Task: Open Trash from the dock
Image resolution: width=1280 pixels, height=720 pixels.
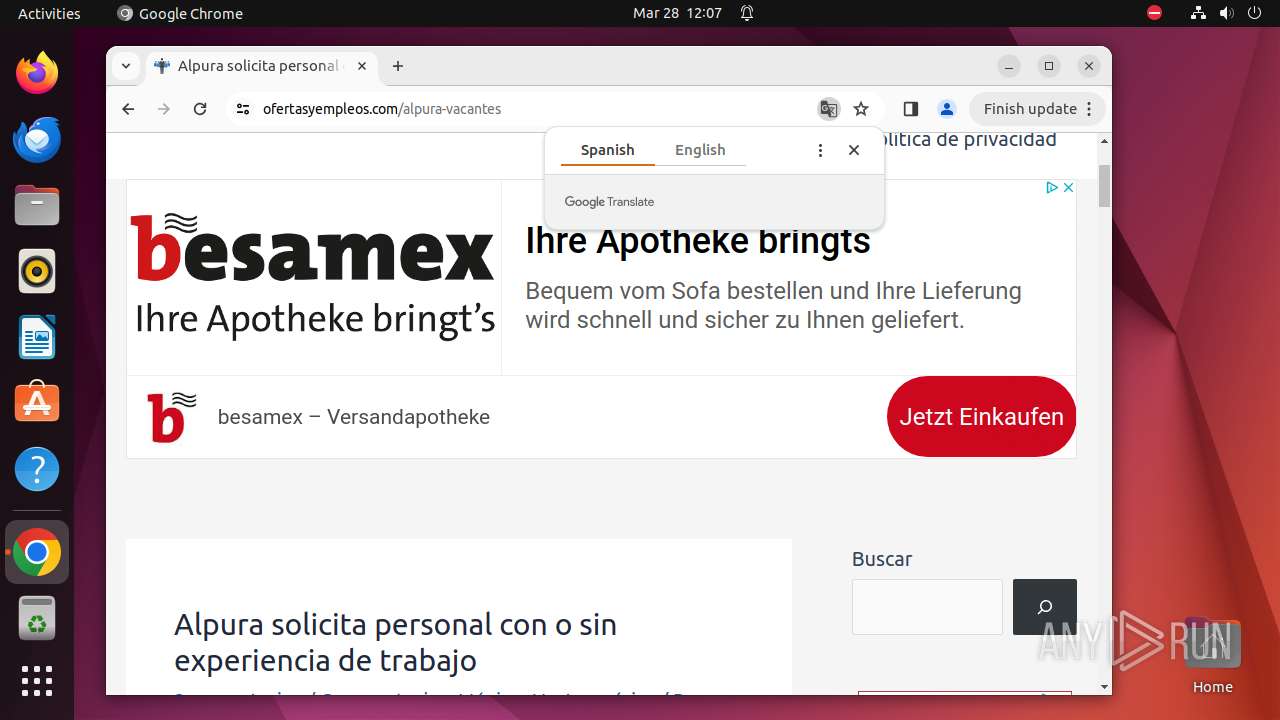Action: [37, 618]
